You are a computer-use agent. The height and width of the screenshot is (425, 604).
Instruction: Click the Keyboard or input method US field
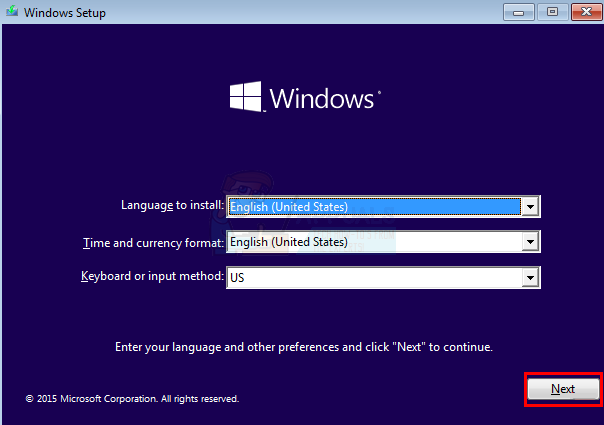point(383,277)
